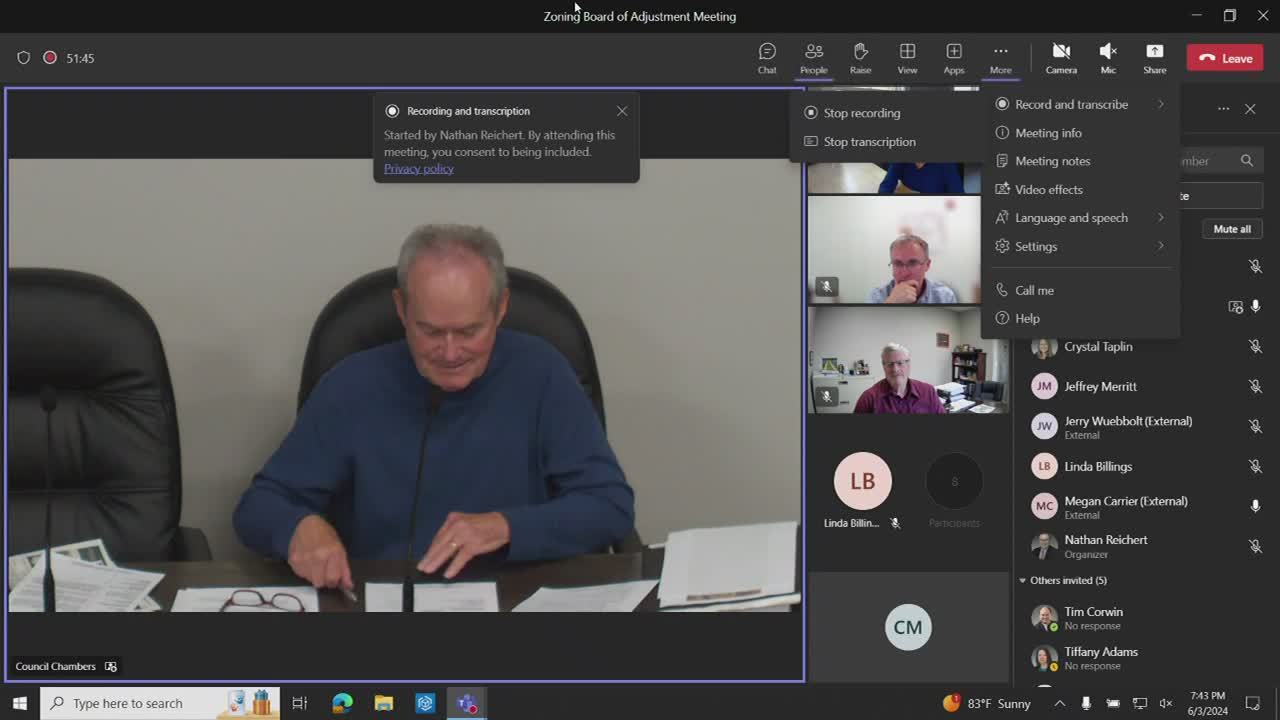
Task: Dismiss the Recording and transcription notification
Action: click(622, 111)
